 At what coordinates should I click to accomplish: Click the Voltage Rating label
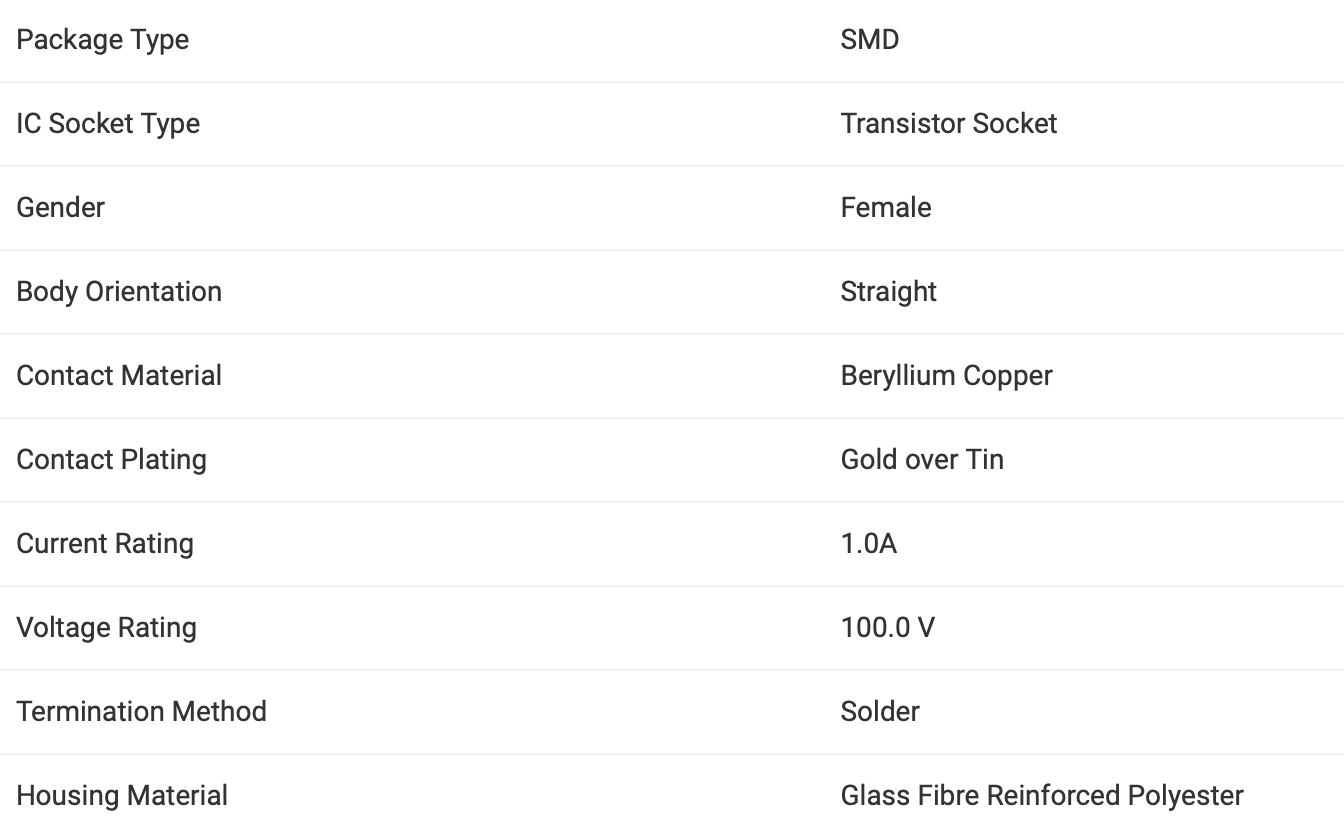pos(107,628)
